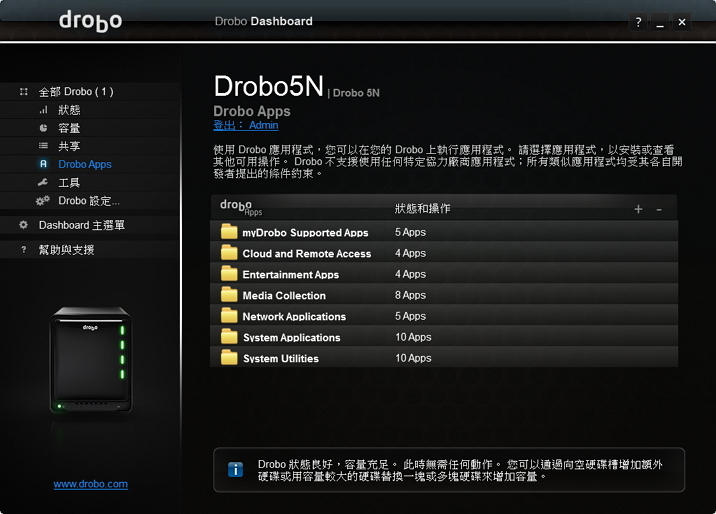Click the question mark icon beside 幫助與支援

(24, 250)
